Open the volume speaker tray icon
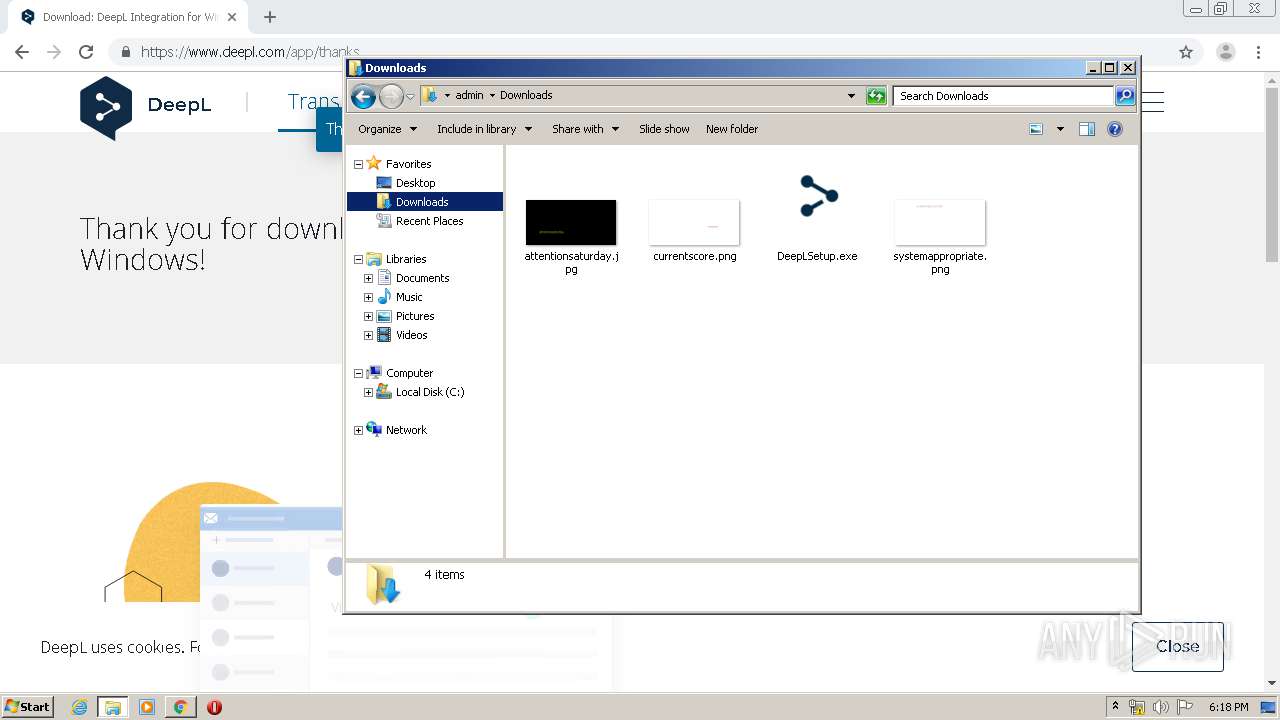 pos(1160,707)
